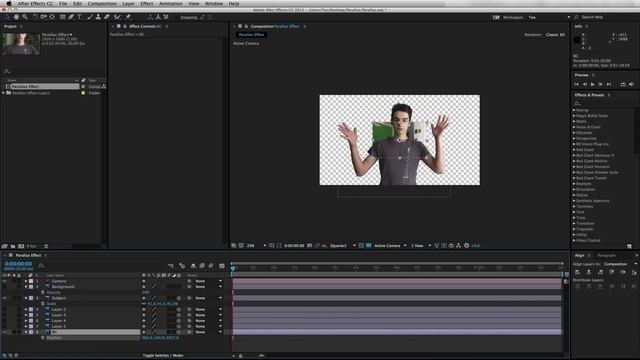Jump to first frame in Preview panel
This screenshot has height=360, width=640.
coord(576,84)
